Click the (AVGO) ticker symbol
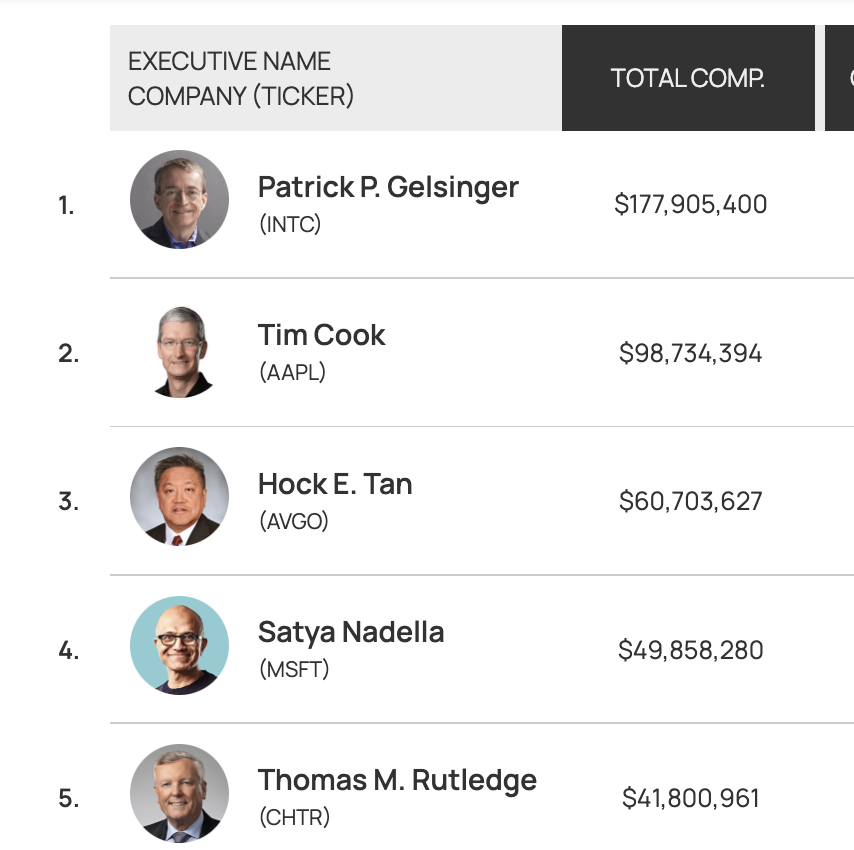 293,521
